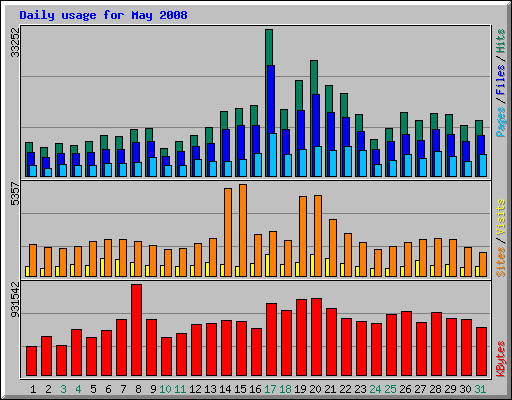
Task: Click day label 8 on the x-axis
Action: click(138, 389)
